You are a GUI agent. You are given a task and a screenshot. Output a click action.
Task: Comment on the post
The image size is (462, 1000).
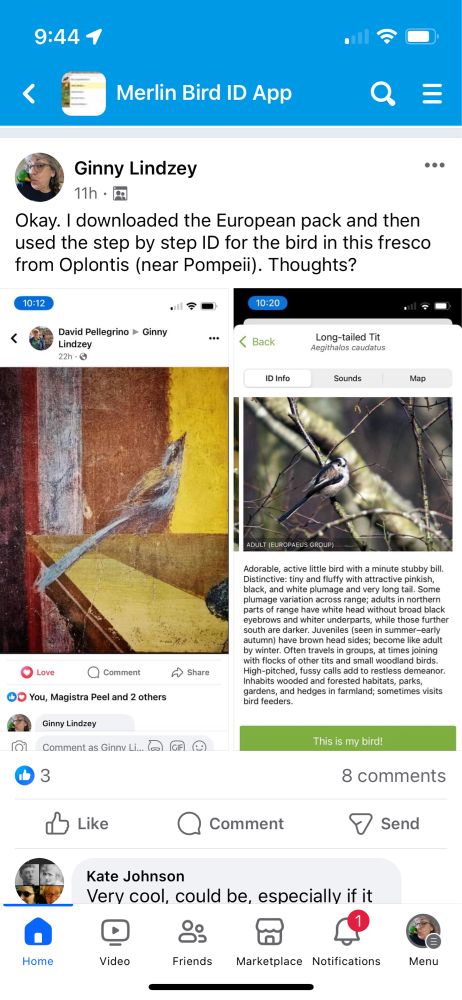[230, 823]
